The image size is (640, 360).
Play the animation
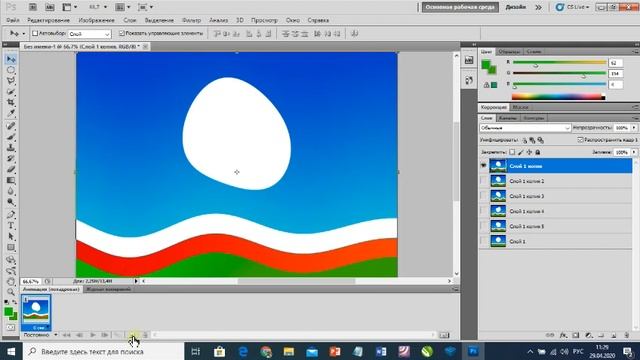(x=93, y=335)
